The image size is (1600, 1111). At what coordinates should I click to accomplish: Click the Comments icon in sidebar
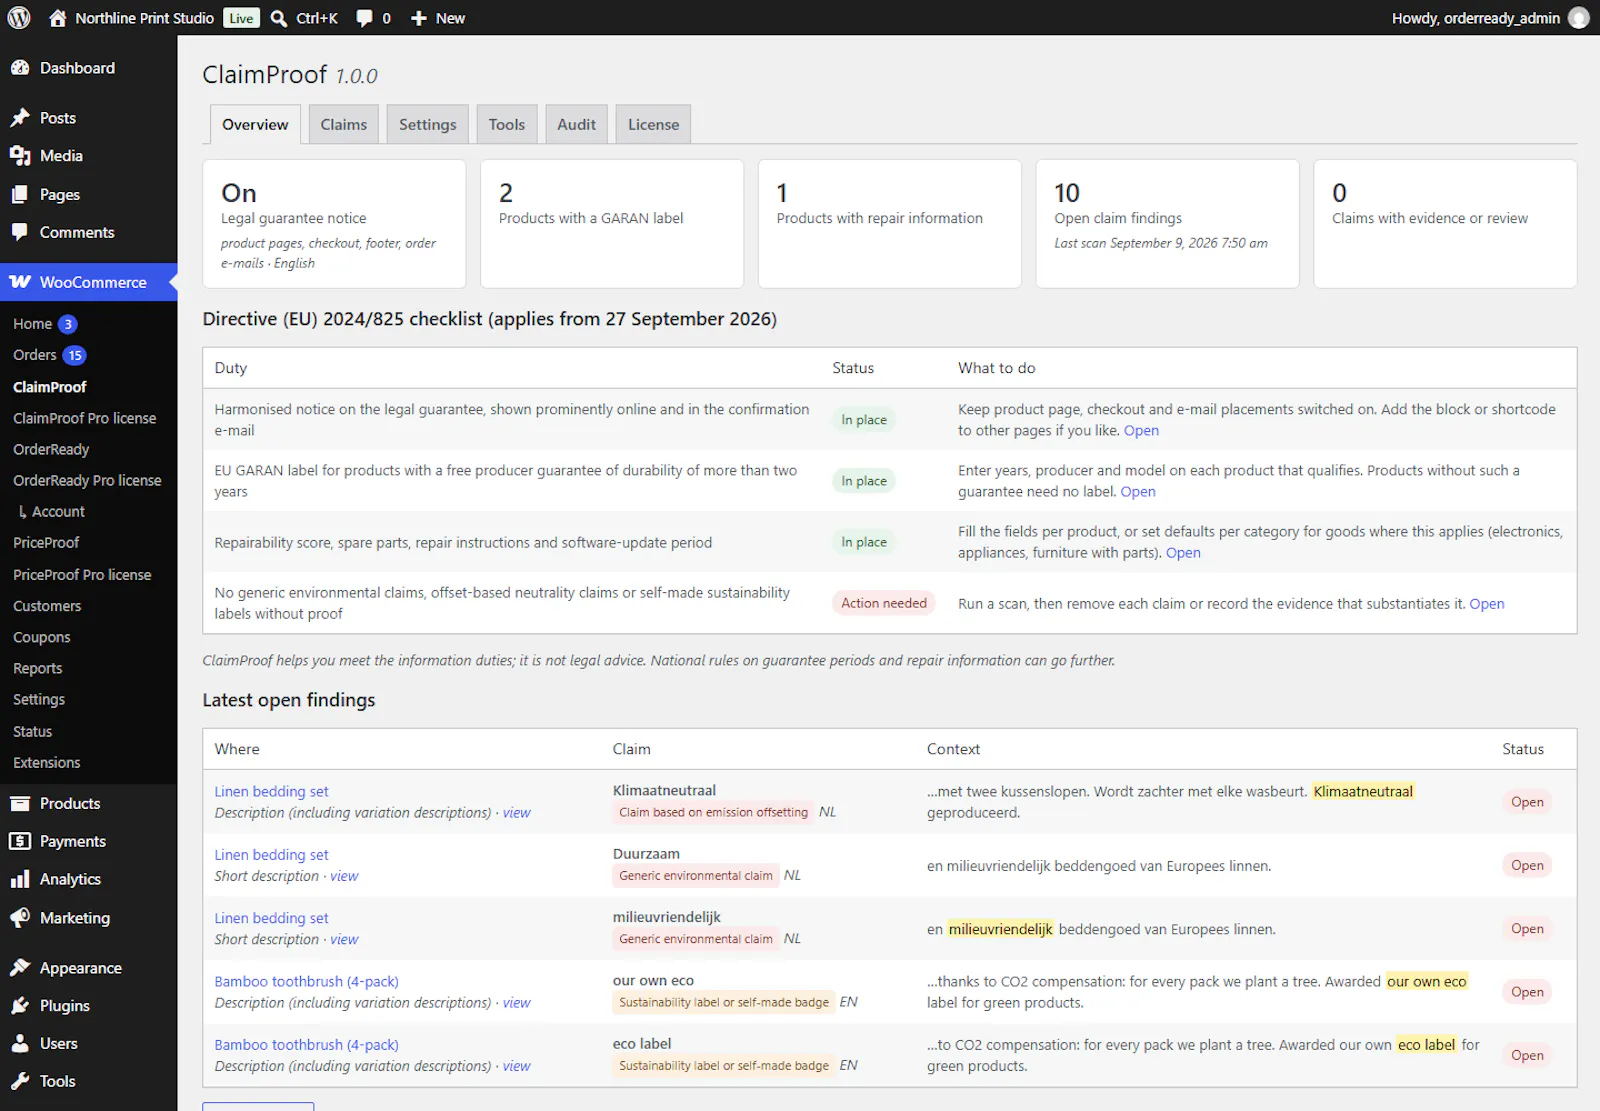coord(20,232)
